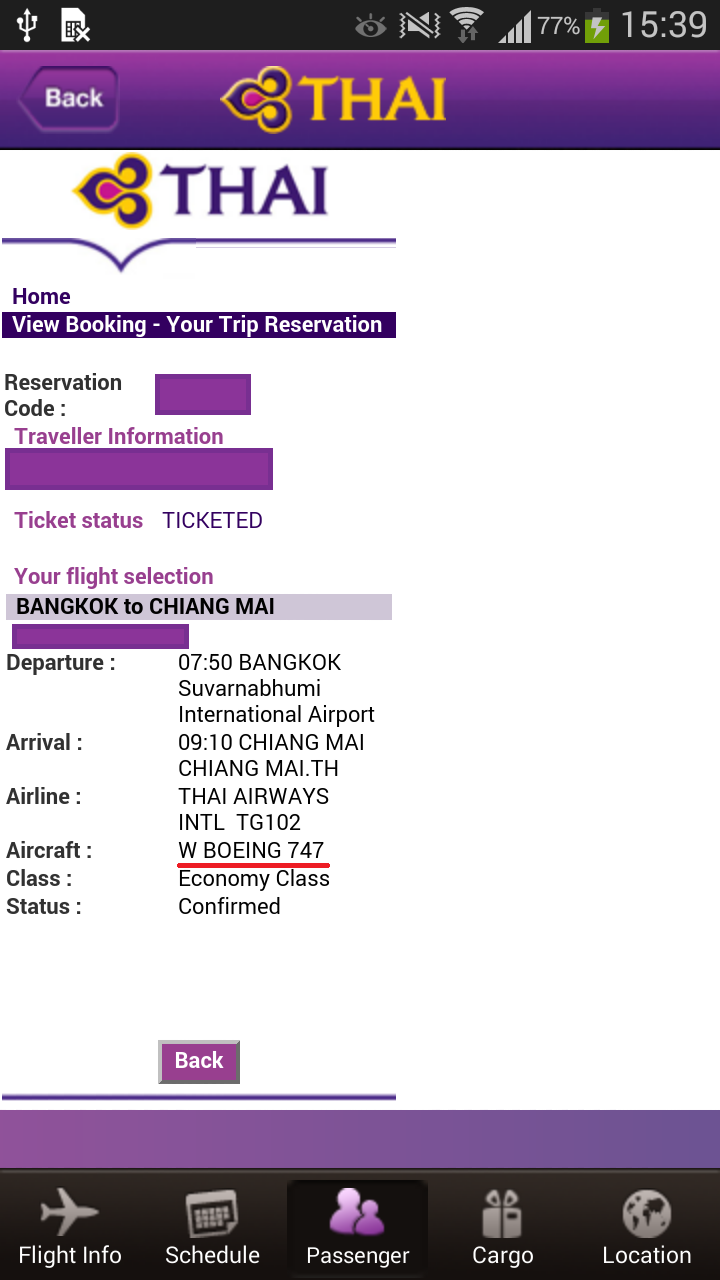Open the Home link
This screenshot has width=720, height=1280.
coord(41,296)
